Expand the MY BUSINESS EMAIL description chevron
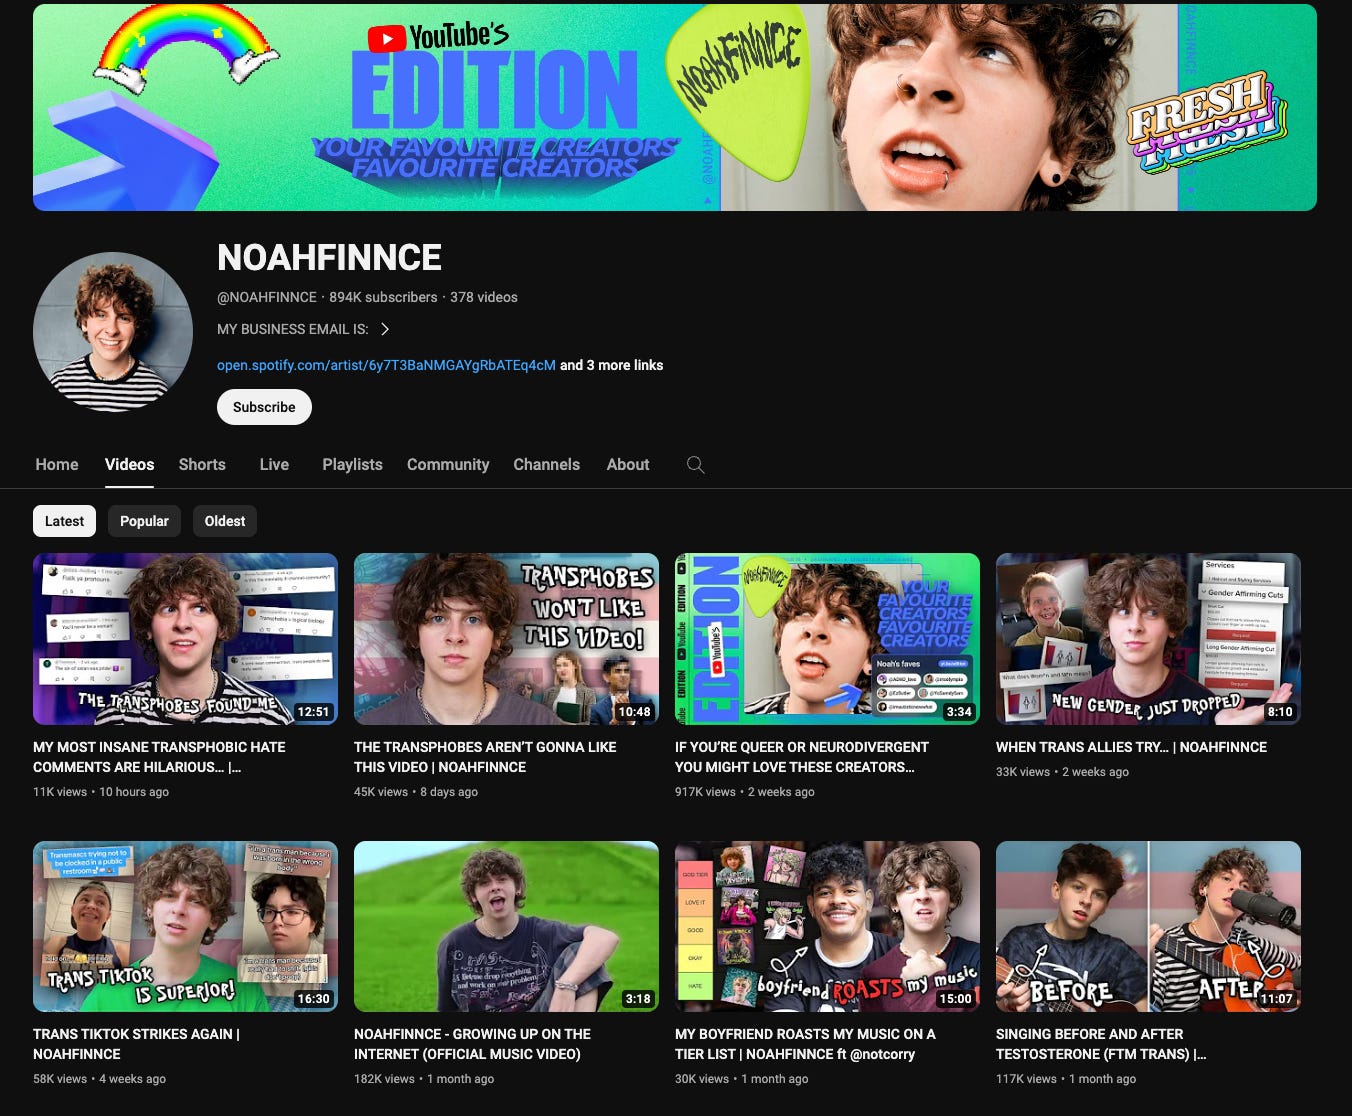This screenshot has width=1352, height=1116. pos(385,329)
